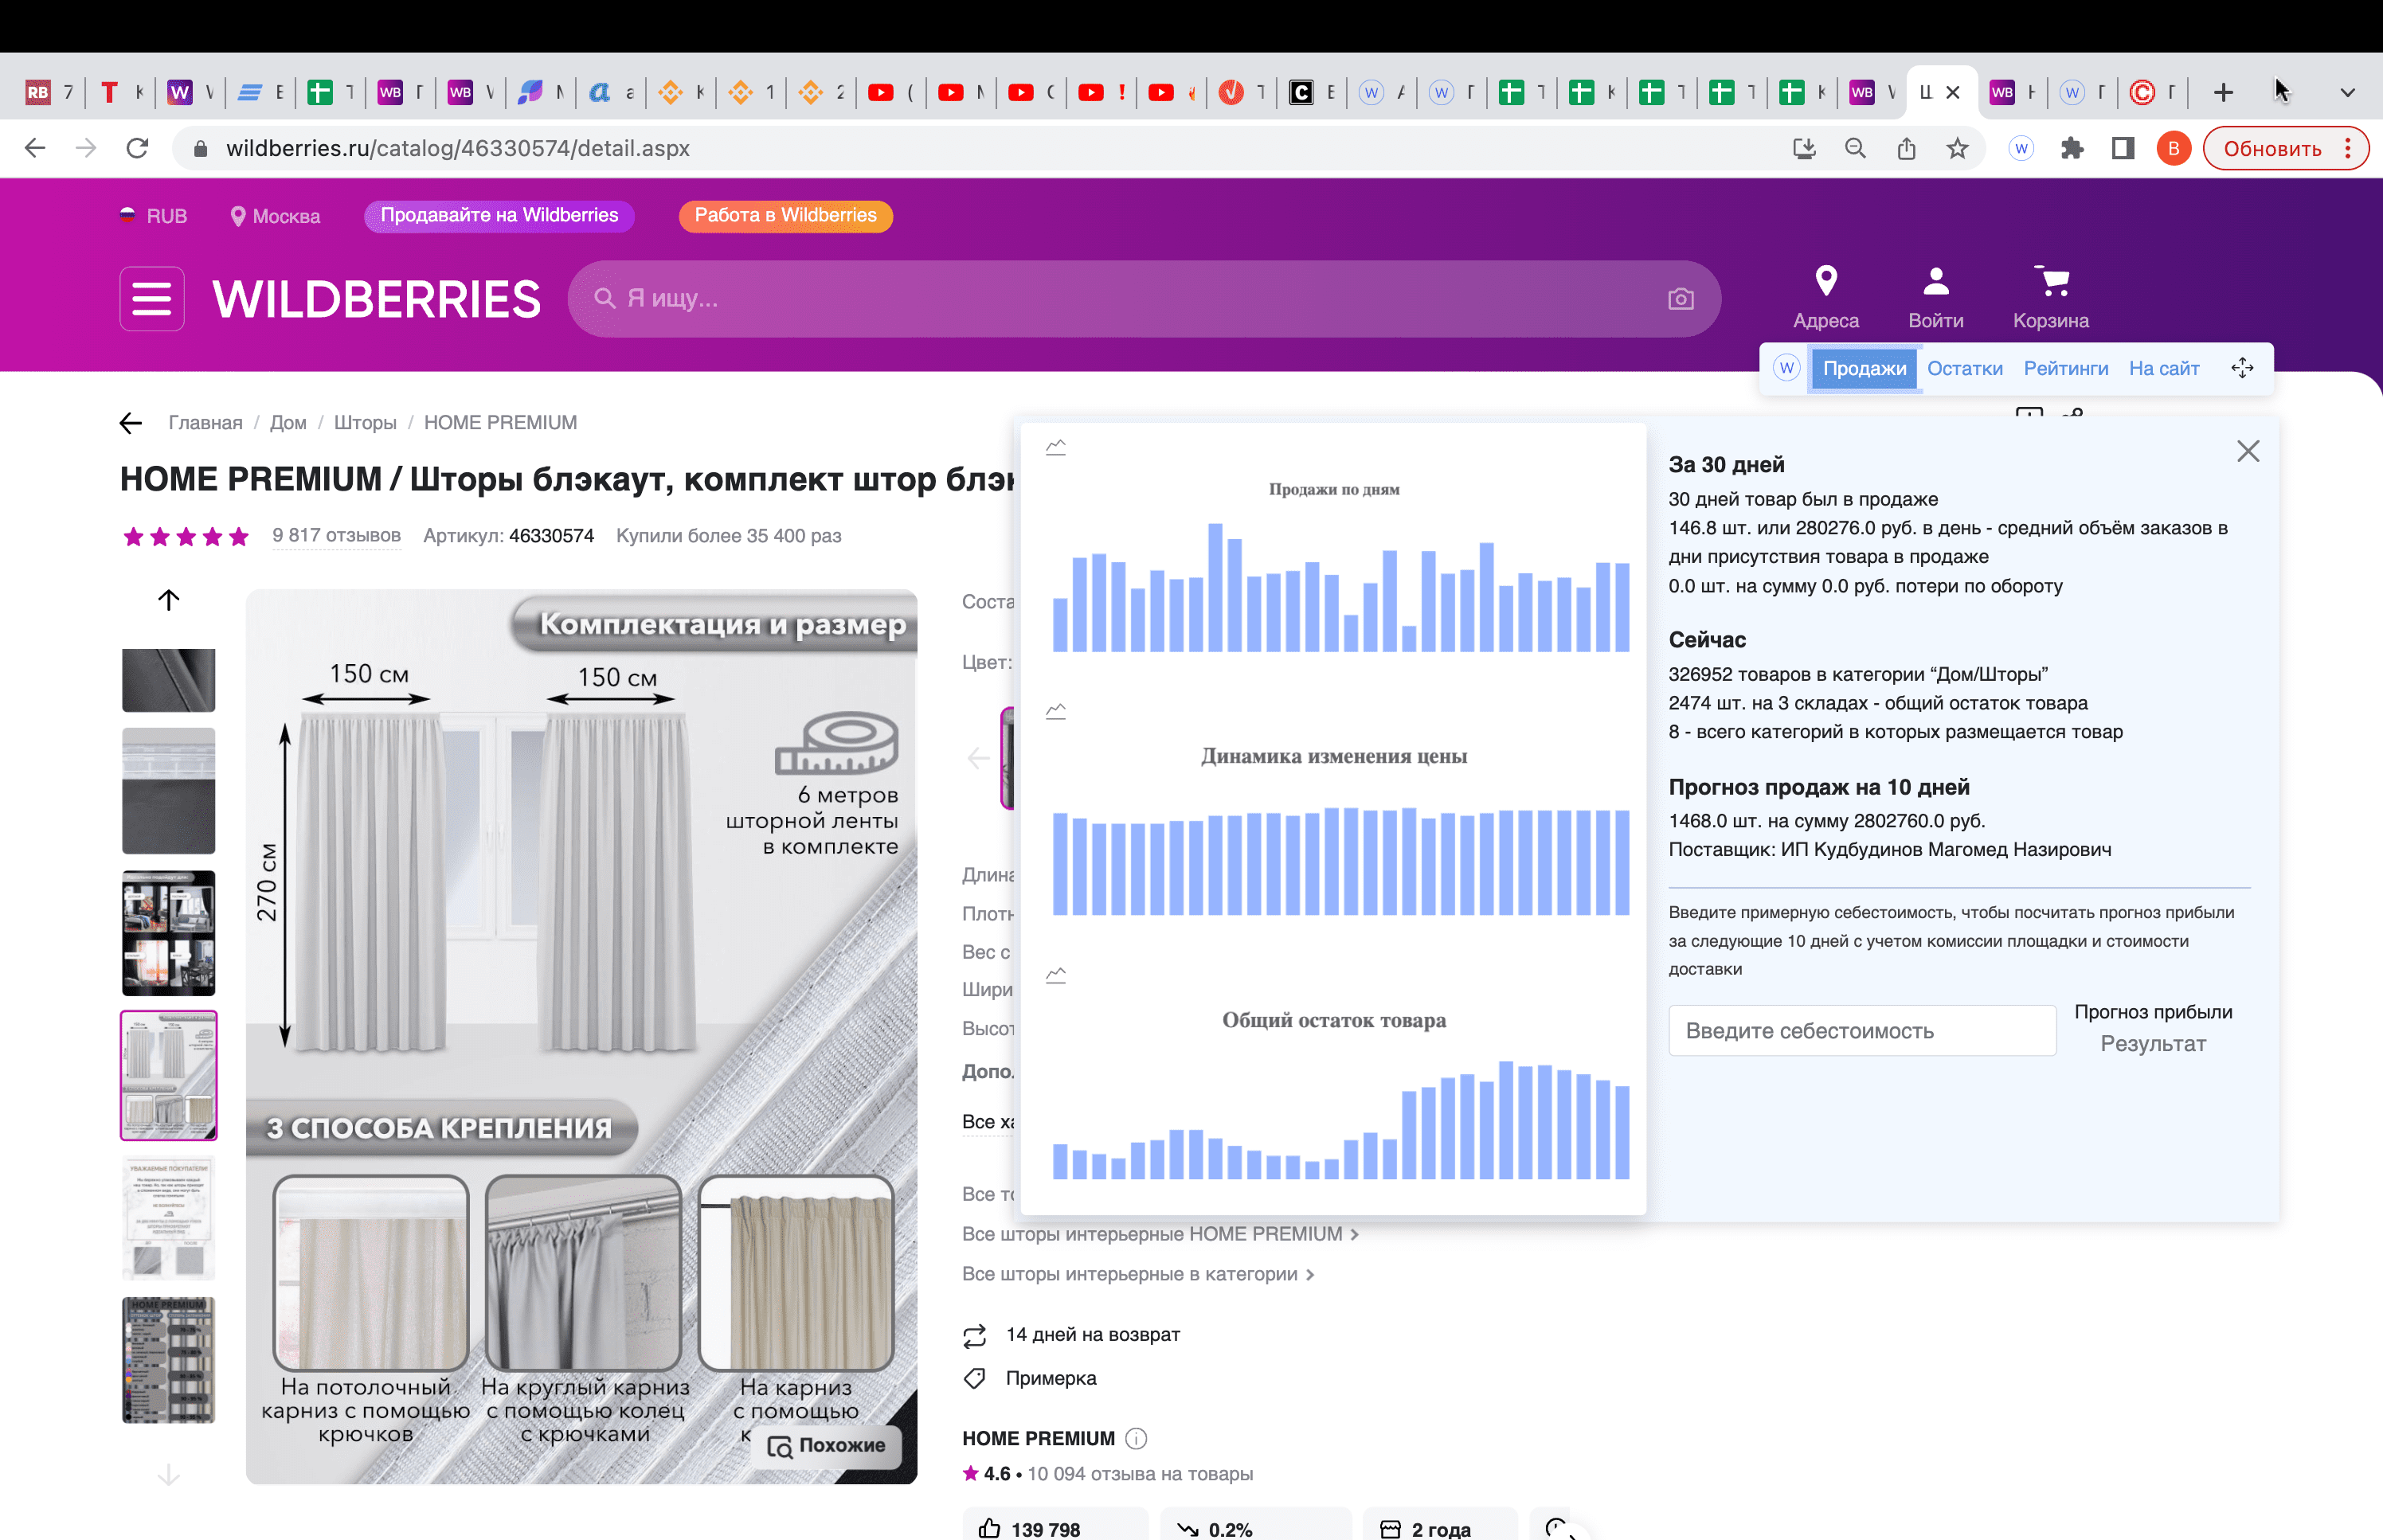Open the Wildberries hamburger menu

(152, 298)
